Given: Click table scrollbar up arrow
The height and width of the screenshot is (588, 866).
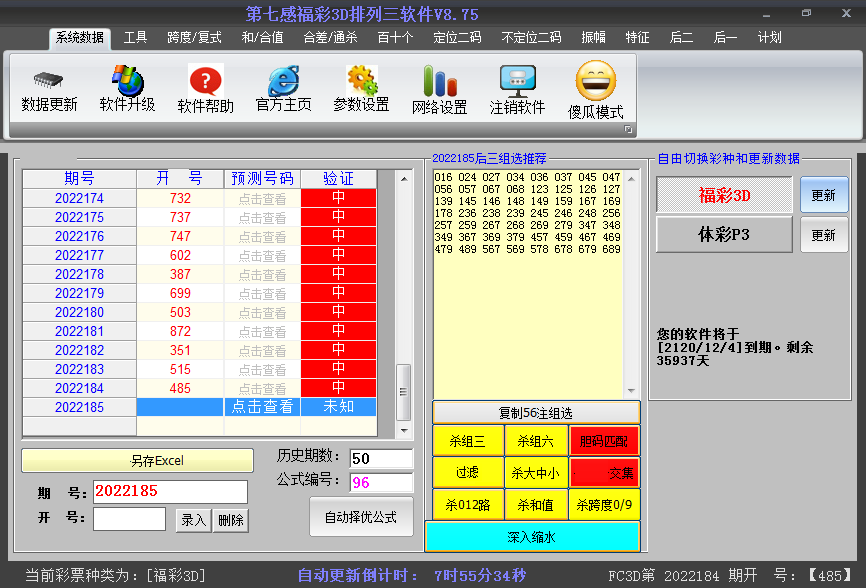Looking at the screenshot, I should tap(404, 179).
